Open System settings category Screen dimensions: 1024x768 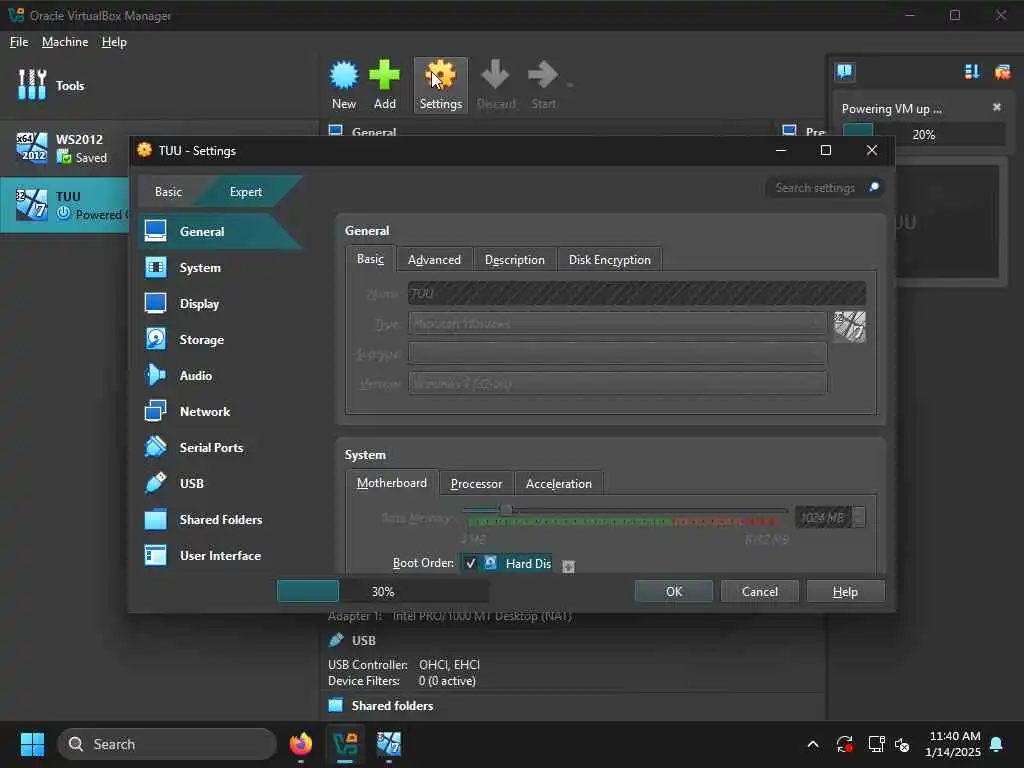[220, 268]
